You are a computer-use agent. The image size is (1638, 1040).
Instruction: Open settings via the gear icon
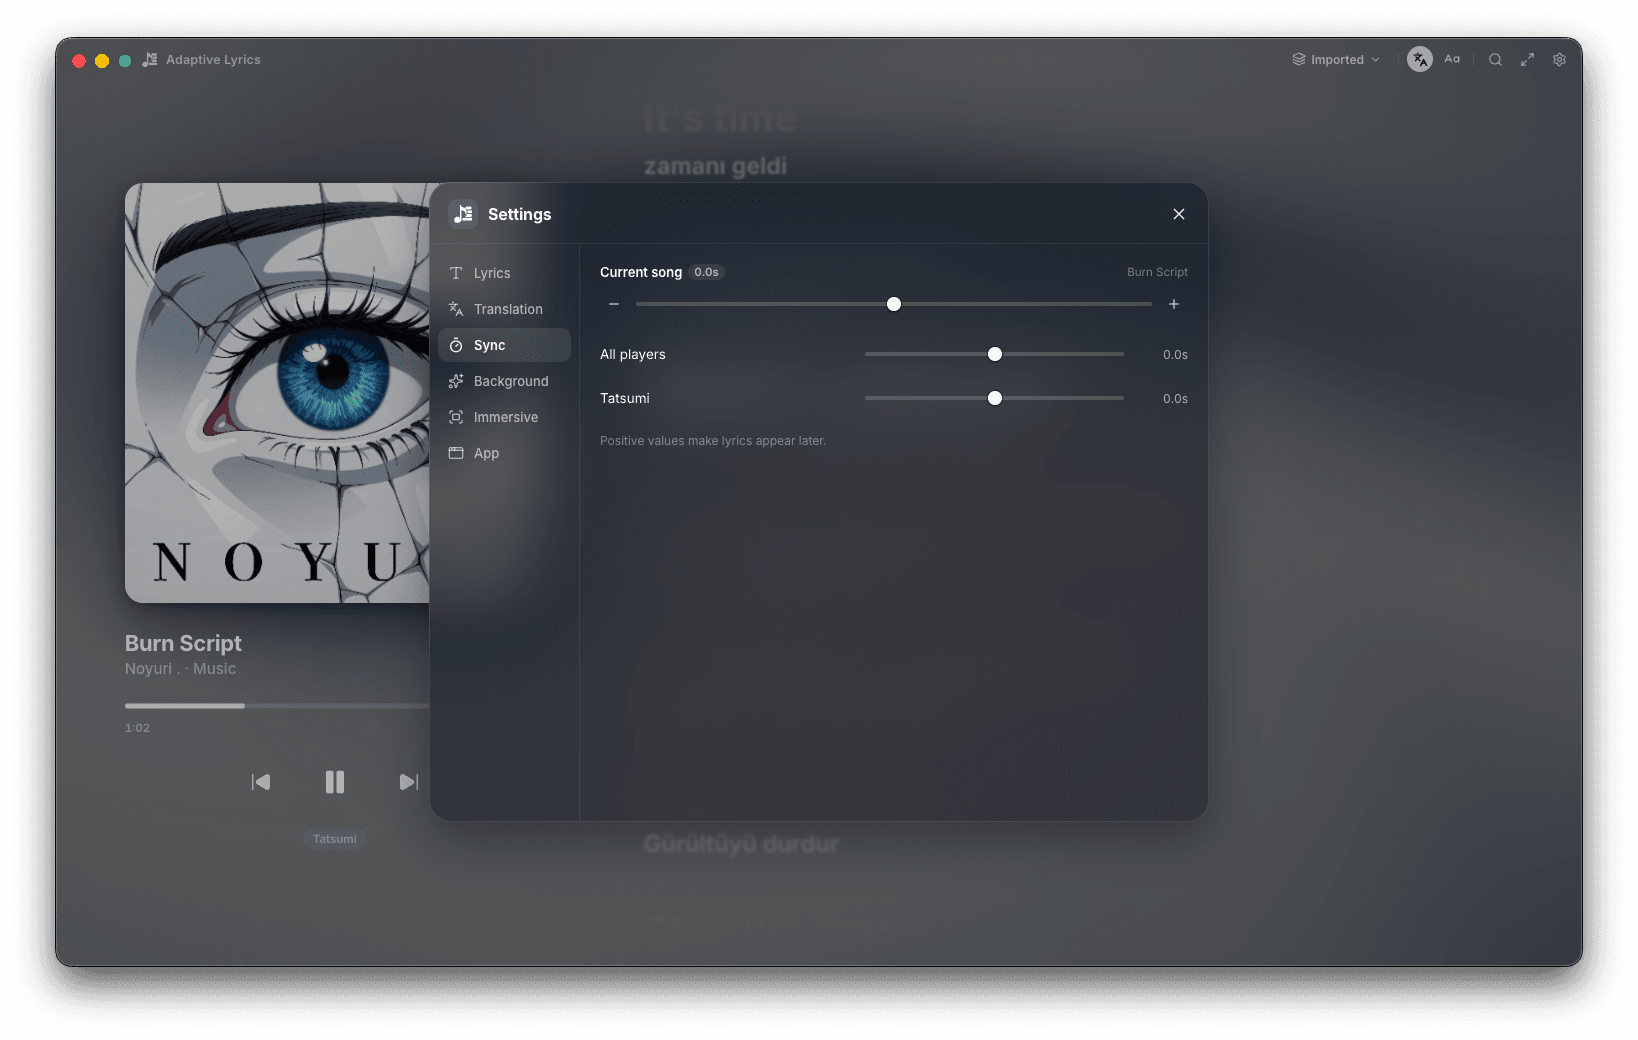tap(1559, 60)
